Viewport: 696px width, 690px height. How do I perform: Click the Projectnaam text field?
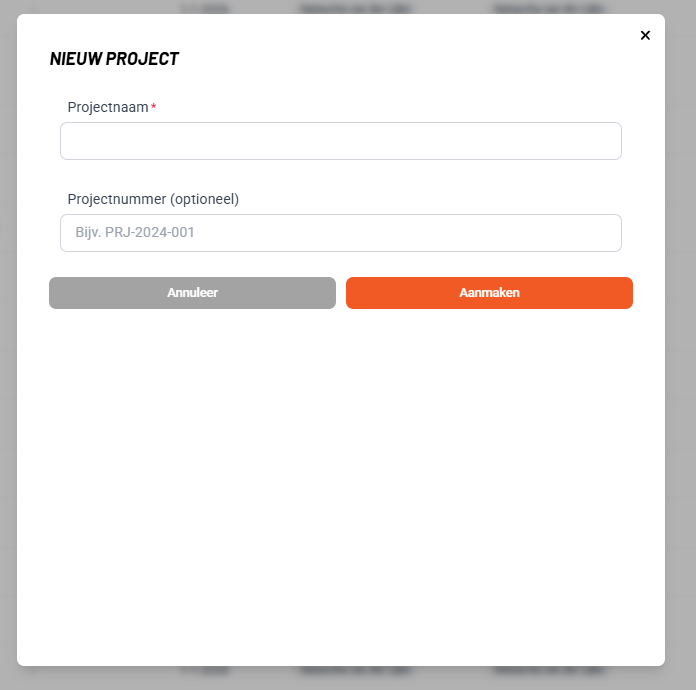click(x=340, y=141)
